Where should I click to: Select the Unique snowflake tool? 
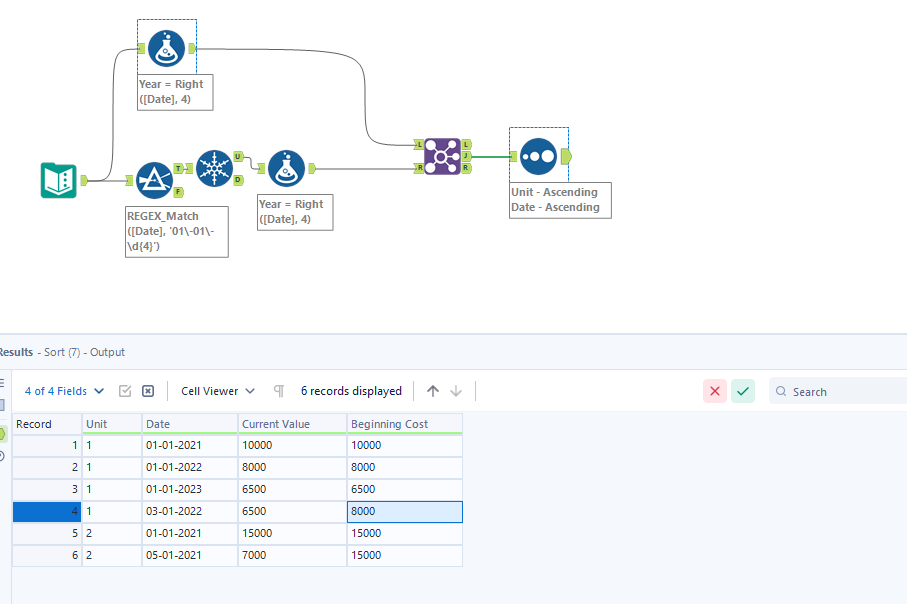pos(215,168)
